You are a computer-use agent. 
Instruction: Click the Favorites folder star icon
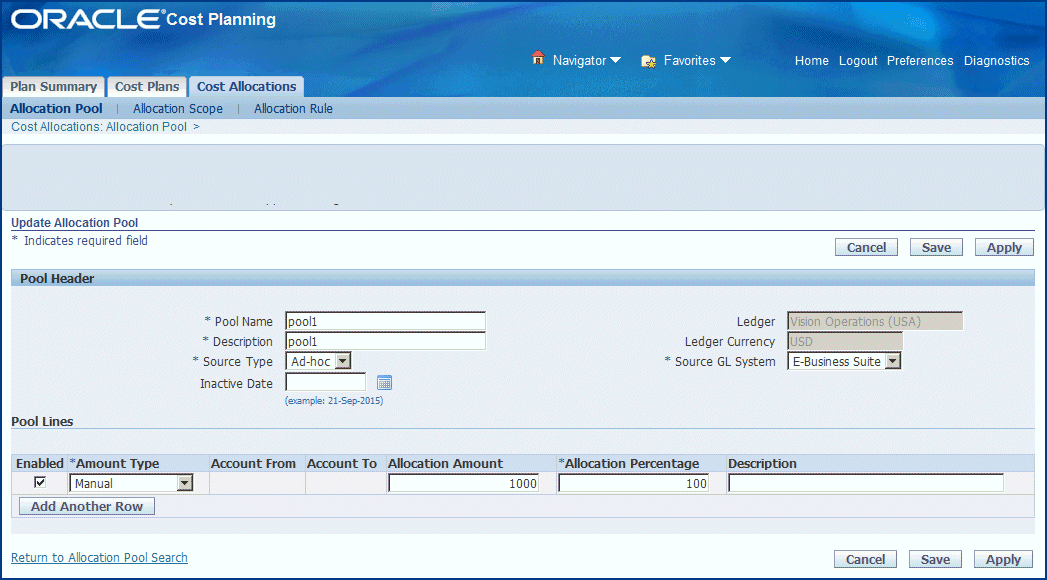(x=648, y=61)
